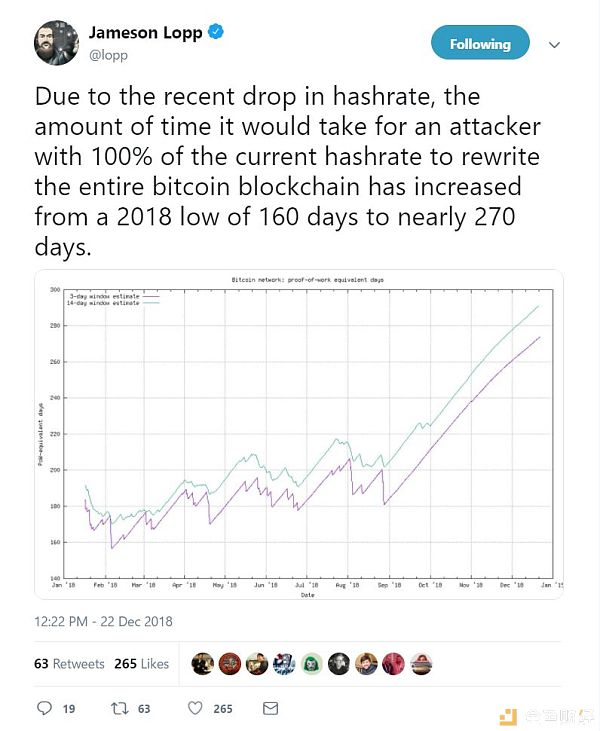This screenshot has height=731, width=600.
Task: Expand the tweet options chevron
Action: click(x=554, y=45)
